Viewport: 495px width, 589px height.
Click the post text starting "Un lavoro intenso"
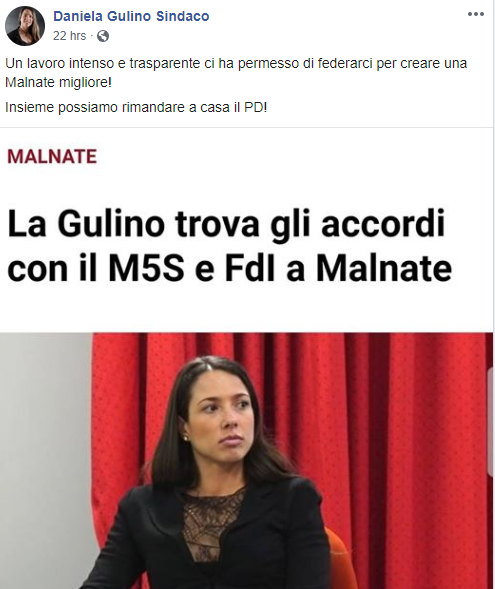click(x=236, y=72)
